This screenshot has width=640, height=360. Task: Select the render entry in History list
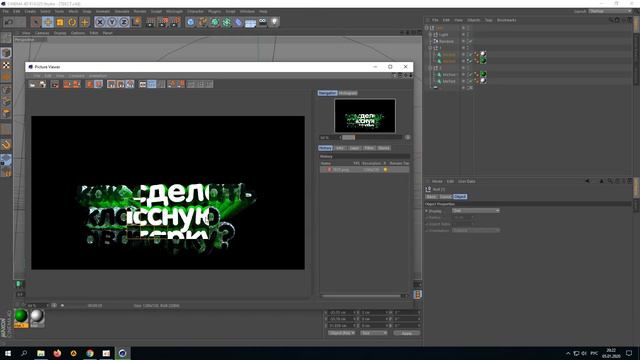click(x=364, y=169)
